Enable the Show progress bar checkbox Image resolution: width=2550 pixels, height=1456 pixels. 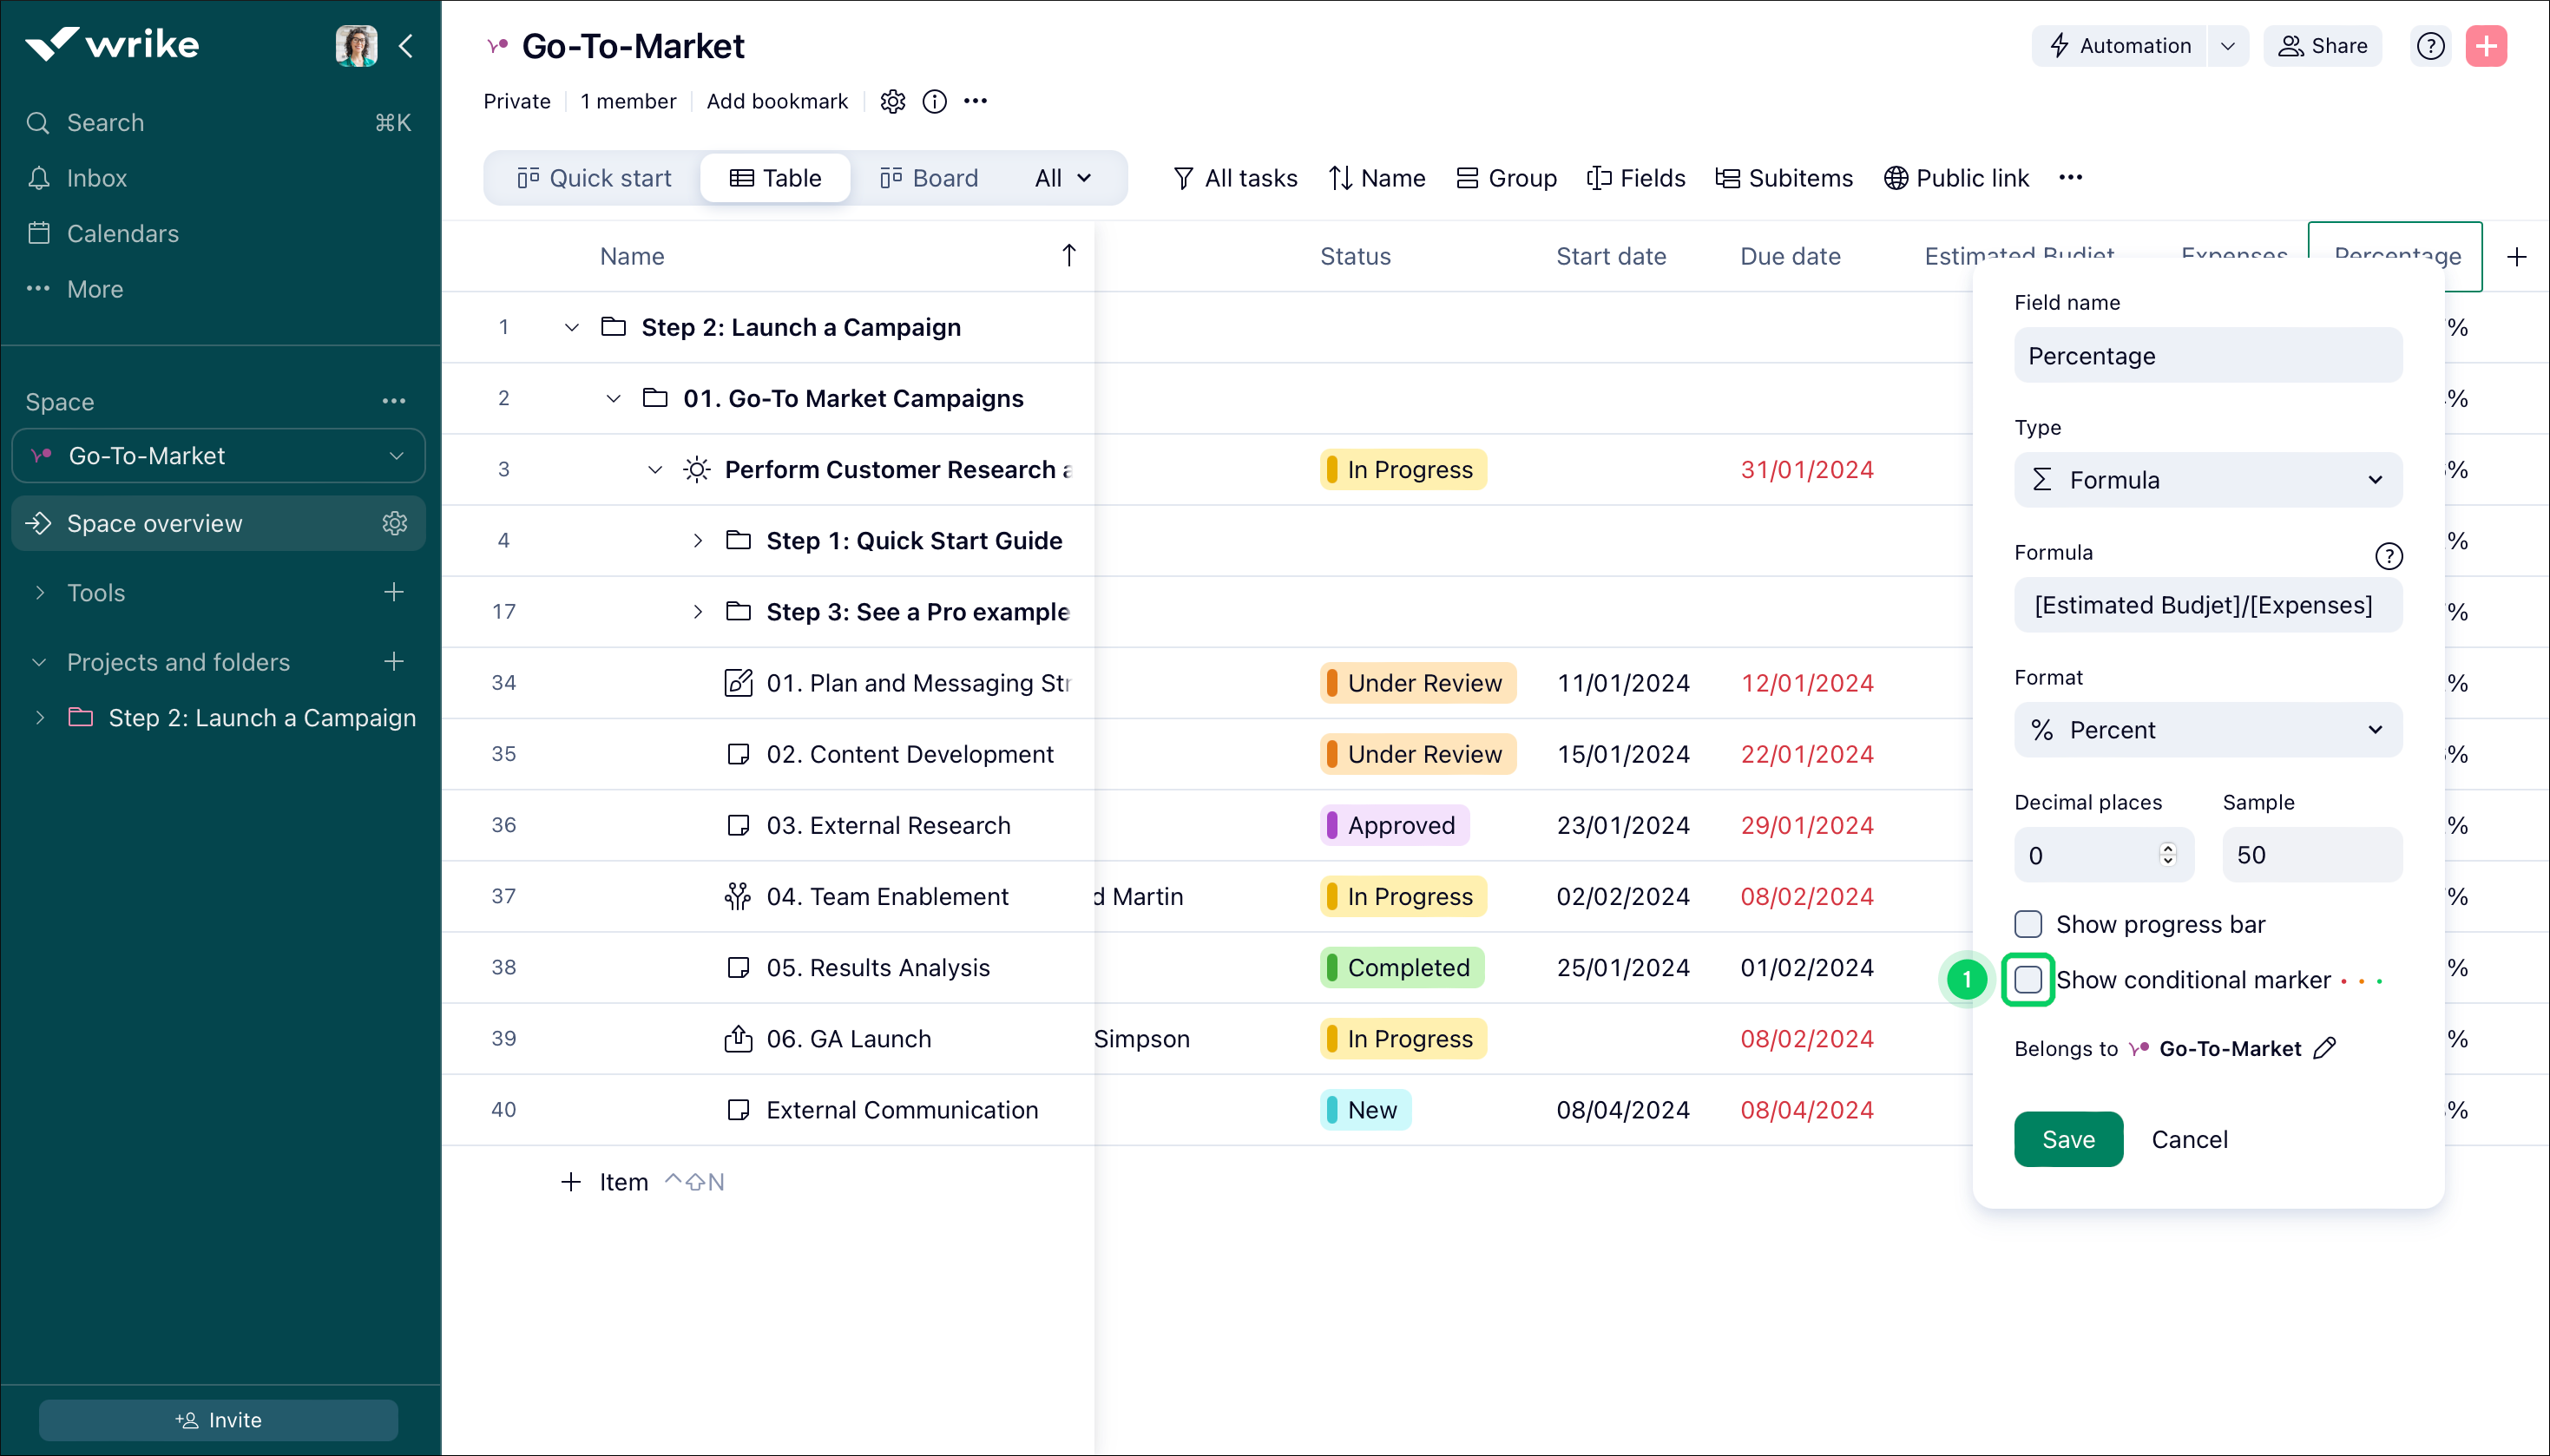pyautogui.click(x=2028, y=924)
